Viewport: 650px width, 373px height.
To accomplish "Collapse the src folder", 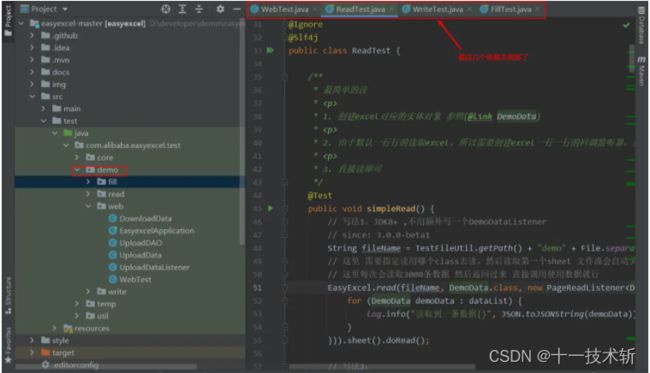I will [x=32, y=97].
